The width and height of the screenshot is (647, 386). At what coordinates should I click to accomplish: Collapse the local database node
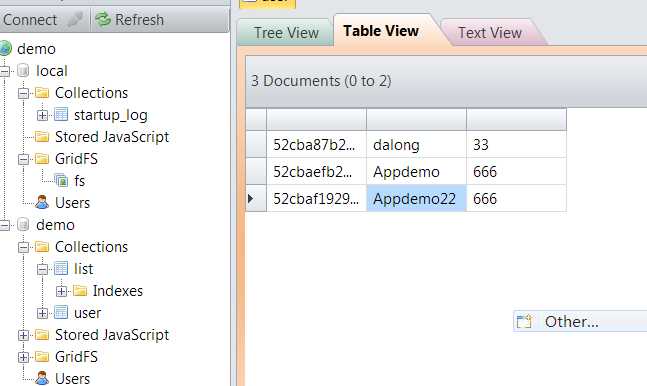click(5, 71)
